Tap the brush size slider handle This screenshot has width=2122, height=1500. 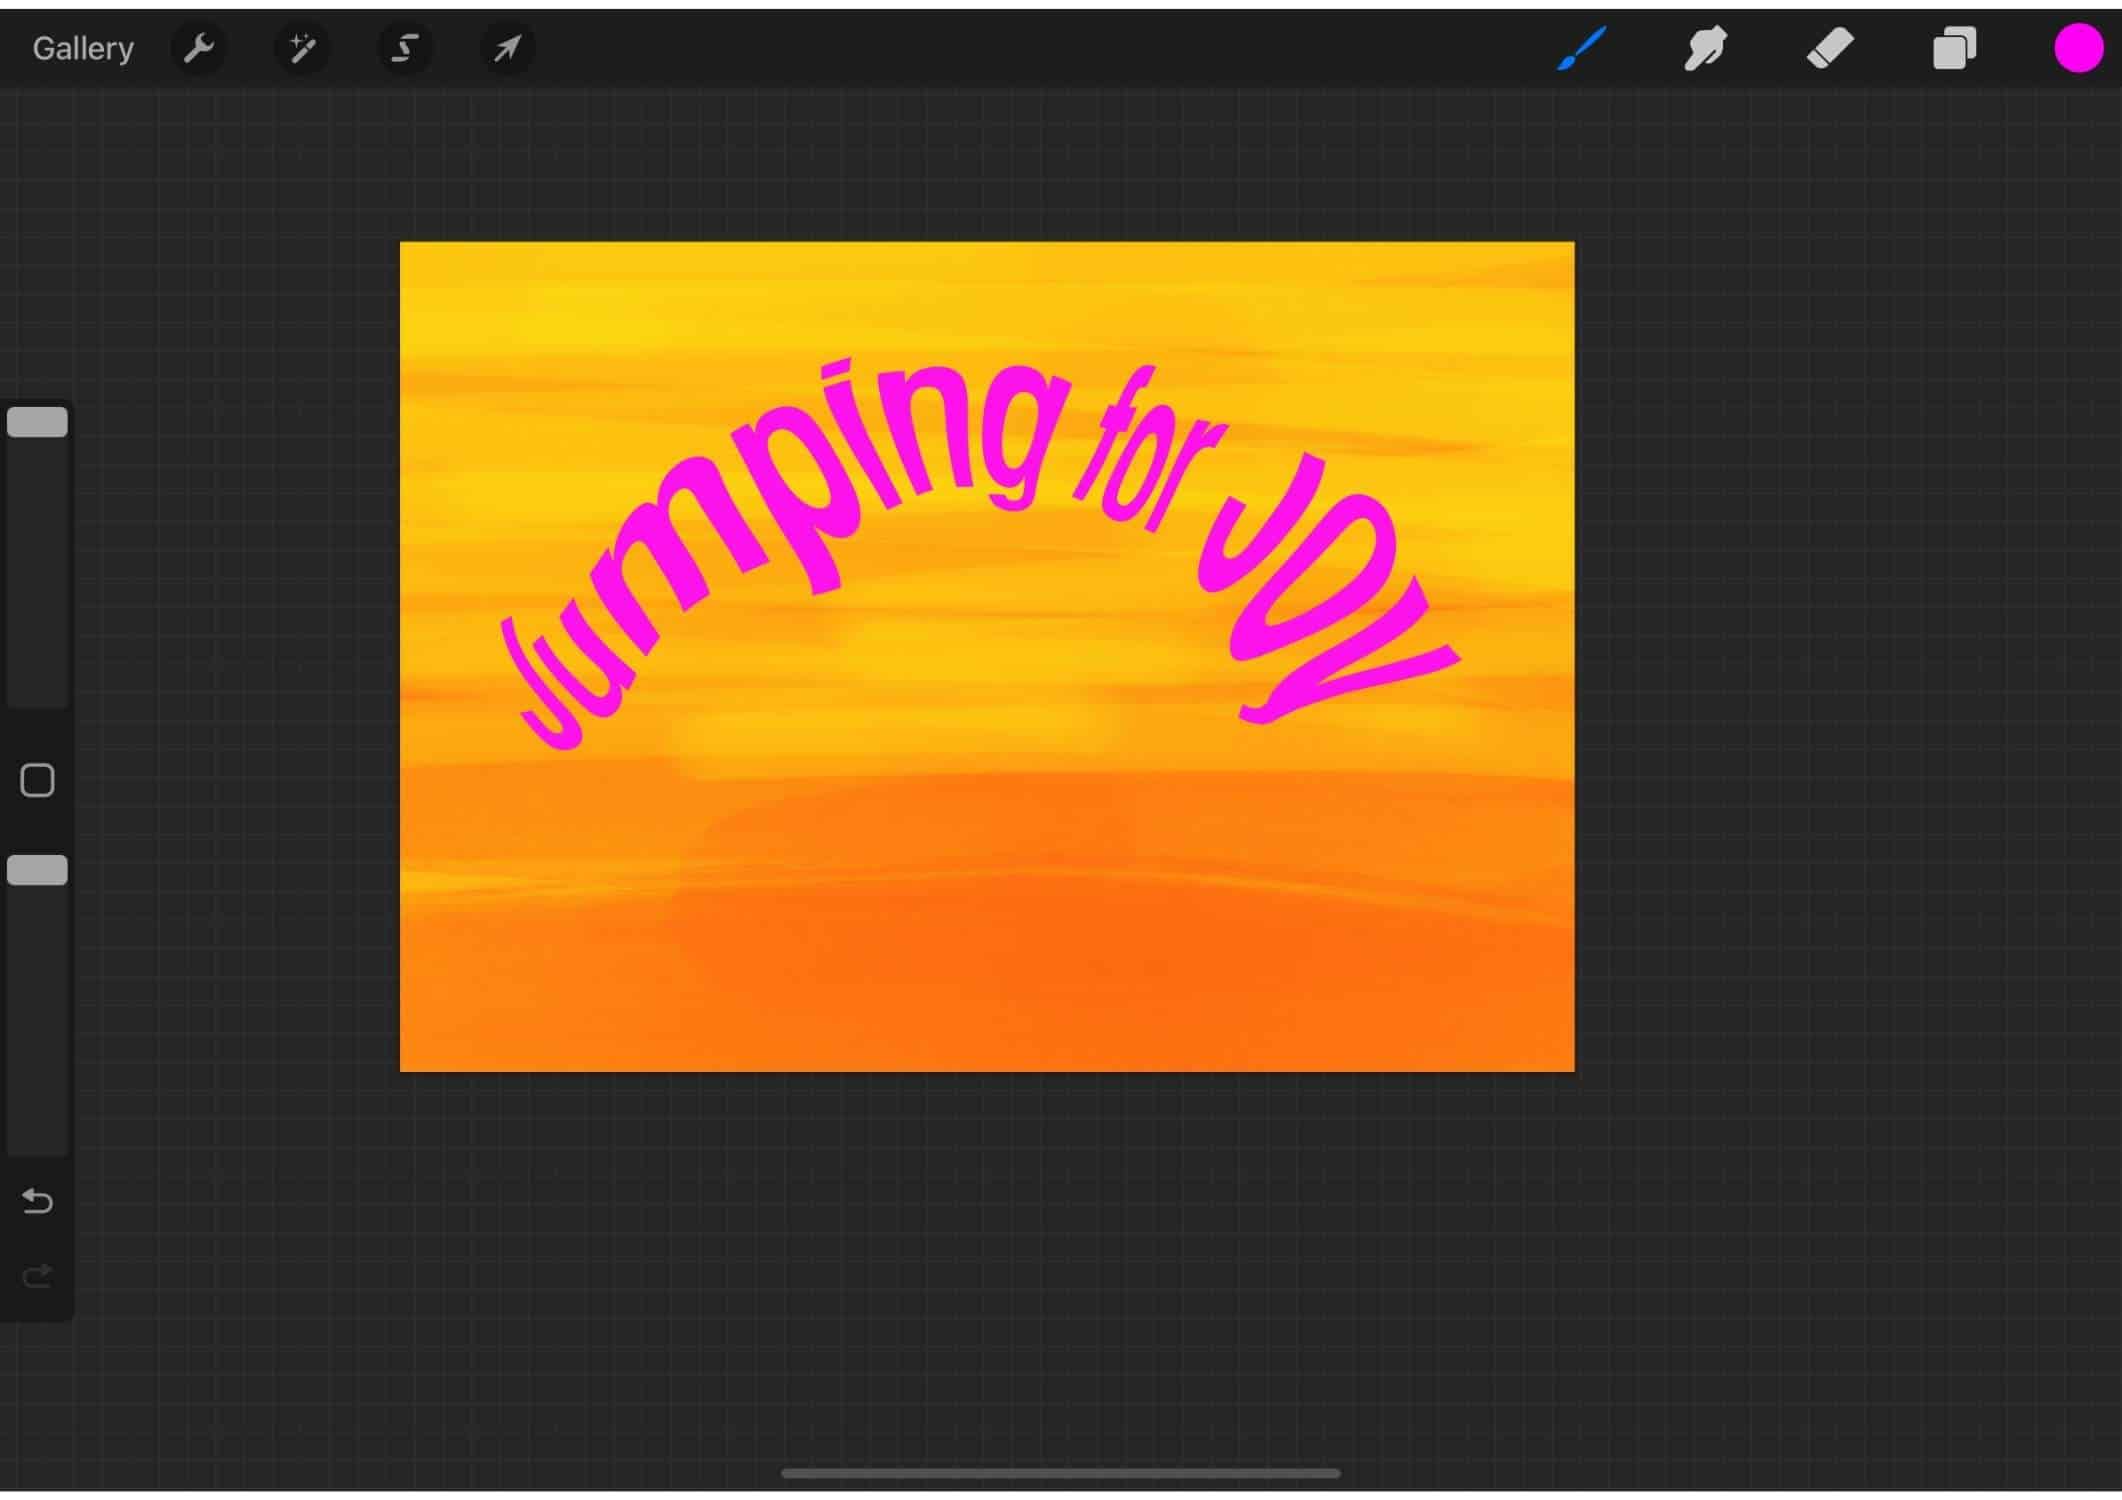tap(38, 420)
